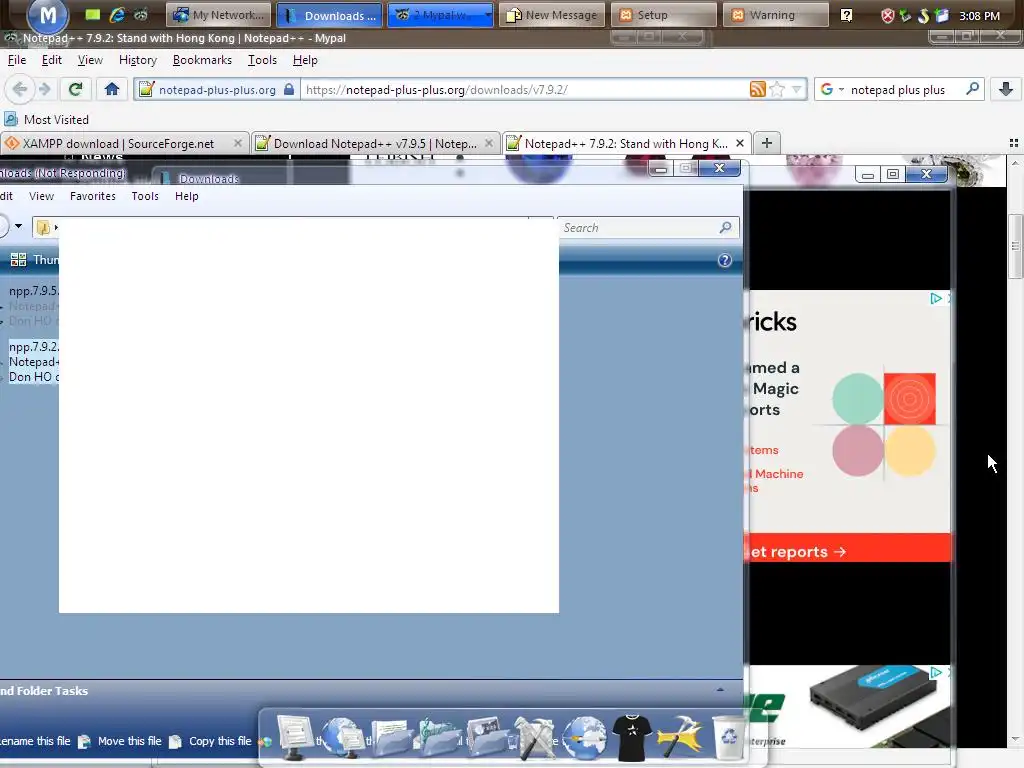
Task: Open View menu in Downloads explorer window
Action: pos(41,196)
